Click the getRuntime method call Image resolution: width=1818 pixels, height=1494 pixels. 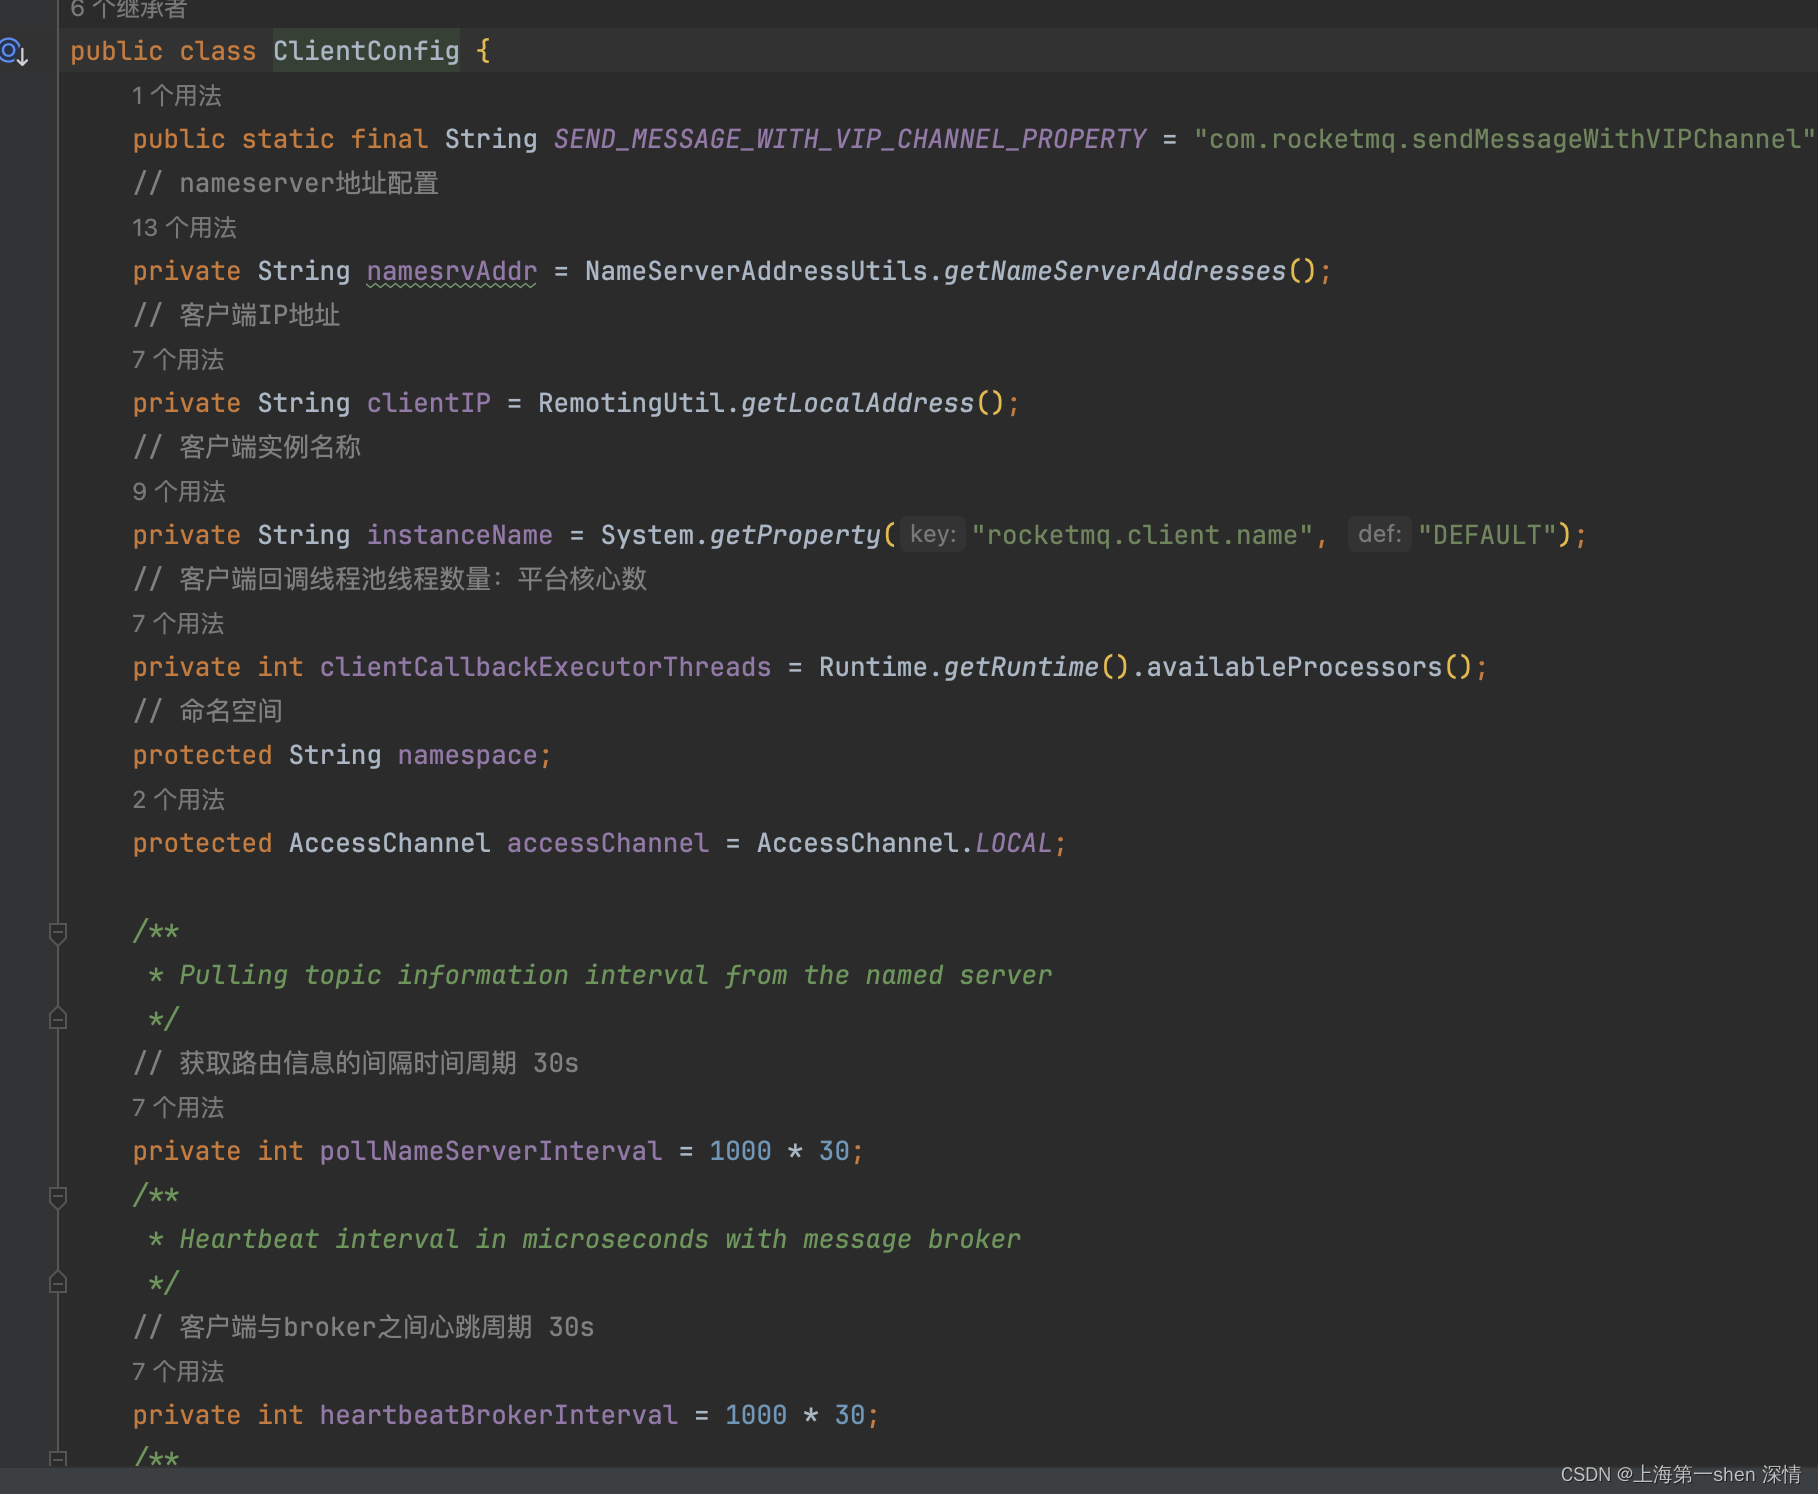pyautogui.click(x=1021, y=667)
